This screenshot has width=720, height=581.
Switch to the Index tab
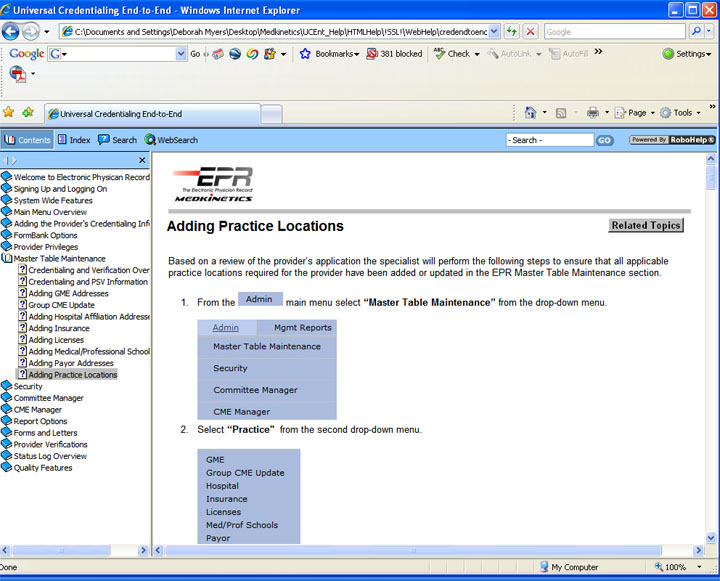(x=74, y=140)
